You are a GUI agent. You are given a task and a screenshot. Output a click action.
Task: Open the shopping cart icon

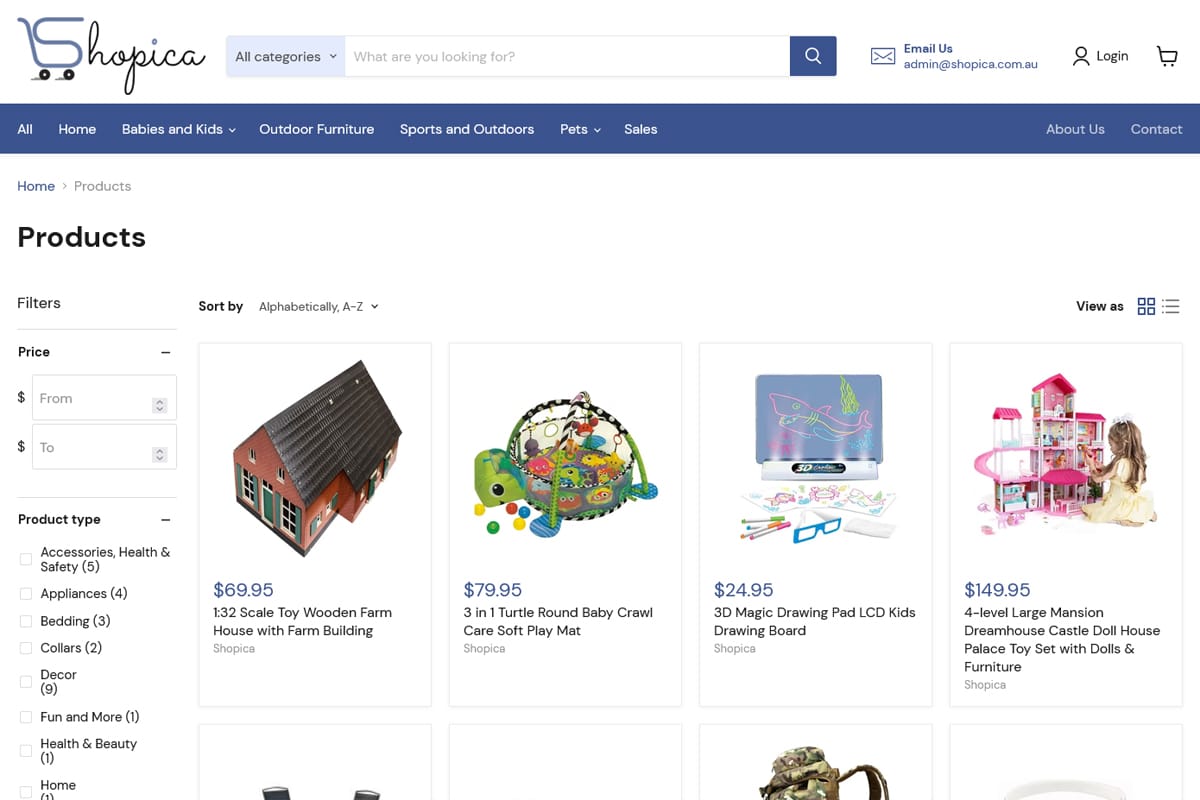pyautogui.click(x=1167, y=56)
